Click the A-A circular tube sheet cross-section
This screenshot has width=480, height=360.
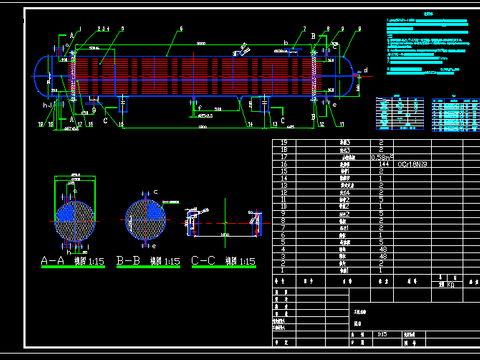point(75,221)
